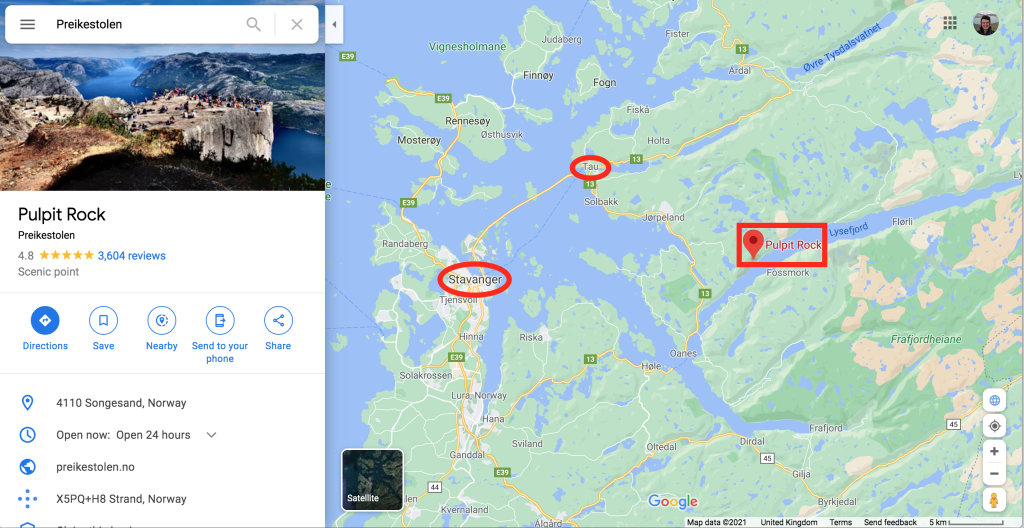Expand the opening hours dropdown

[x=211, y=435]
